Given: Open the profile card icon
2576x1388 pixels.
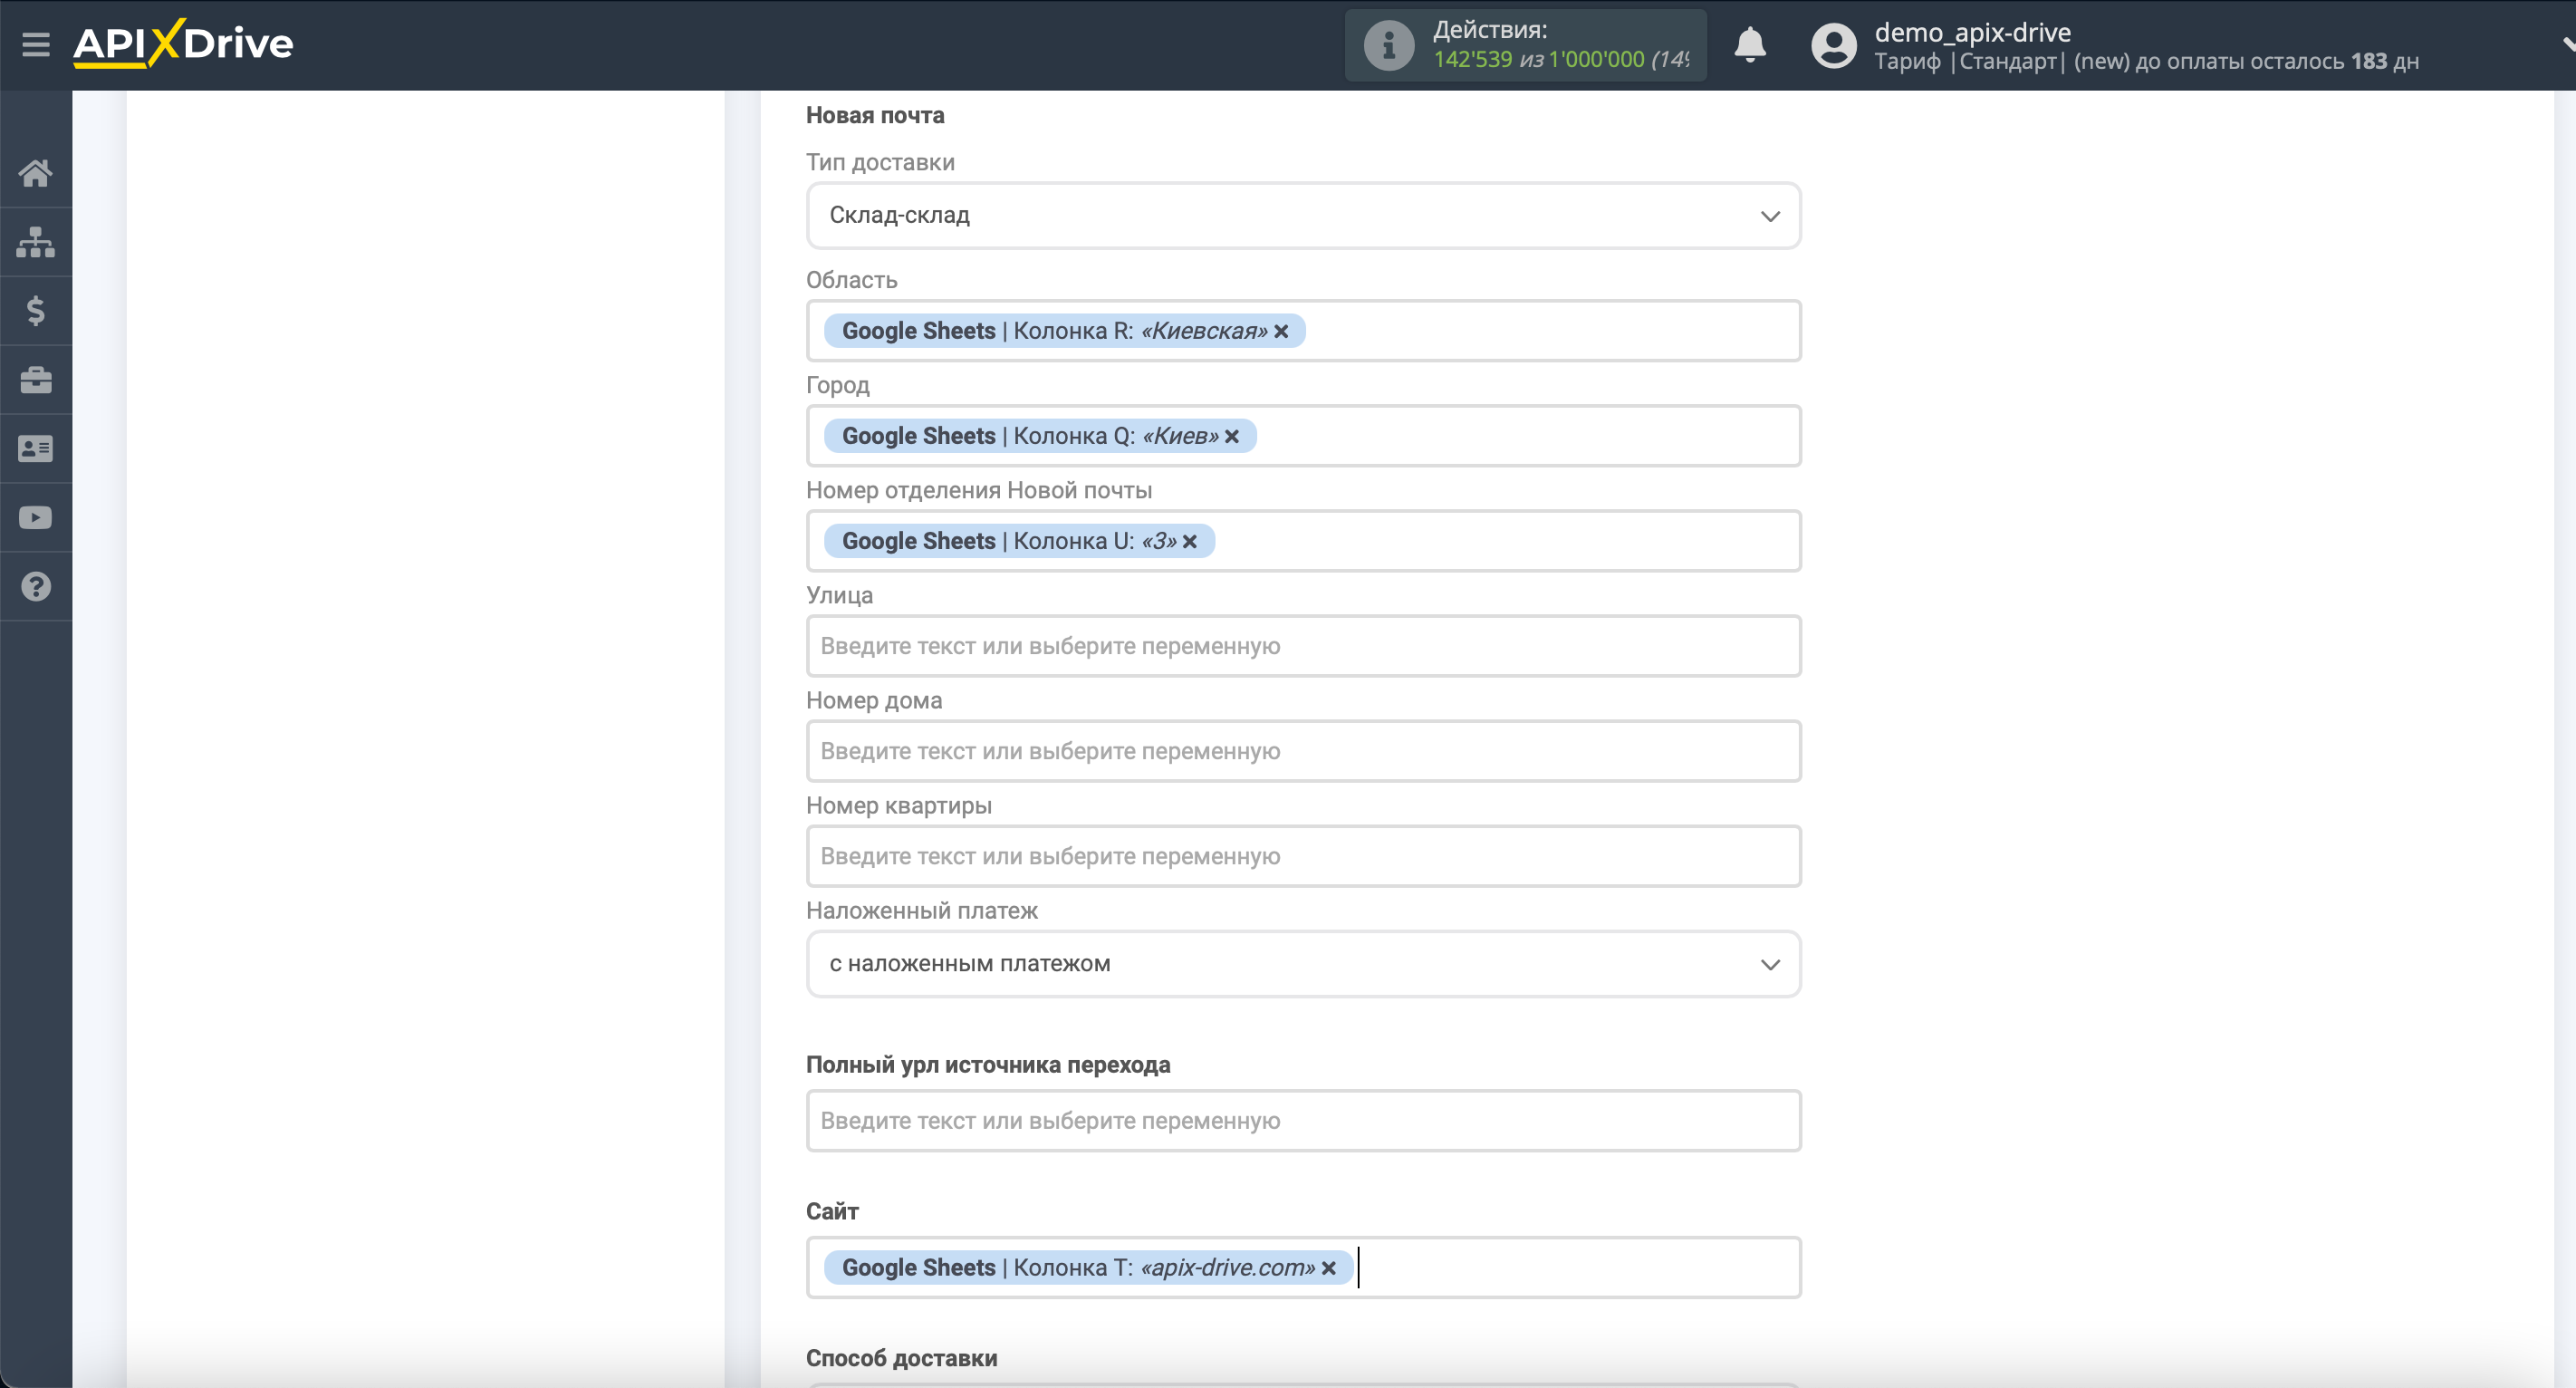Looking at the screenshot, I should (36, 449).
